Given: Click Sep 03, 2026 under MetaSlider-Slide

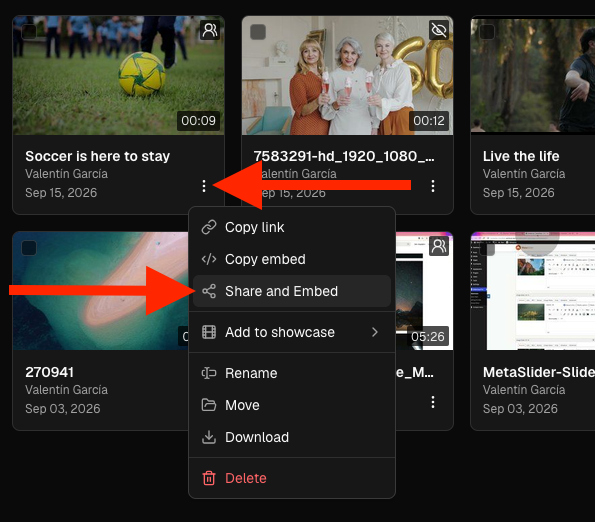Looking at the screenshot, I should click(520, 409).
